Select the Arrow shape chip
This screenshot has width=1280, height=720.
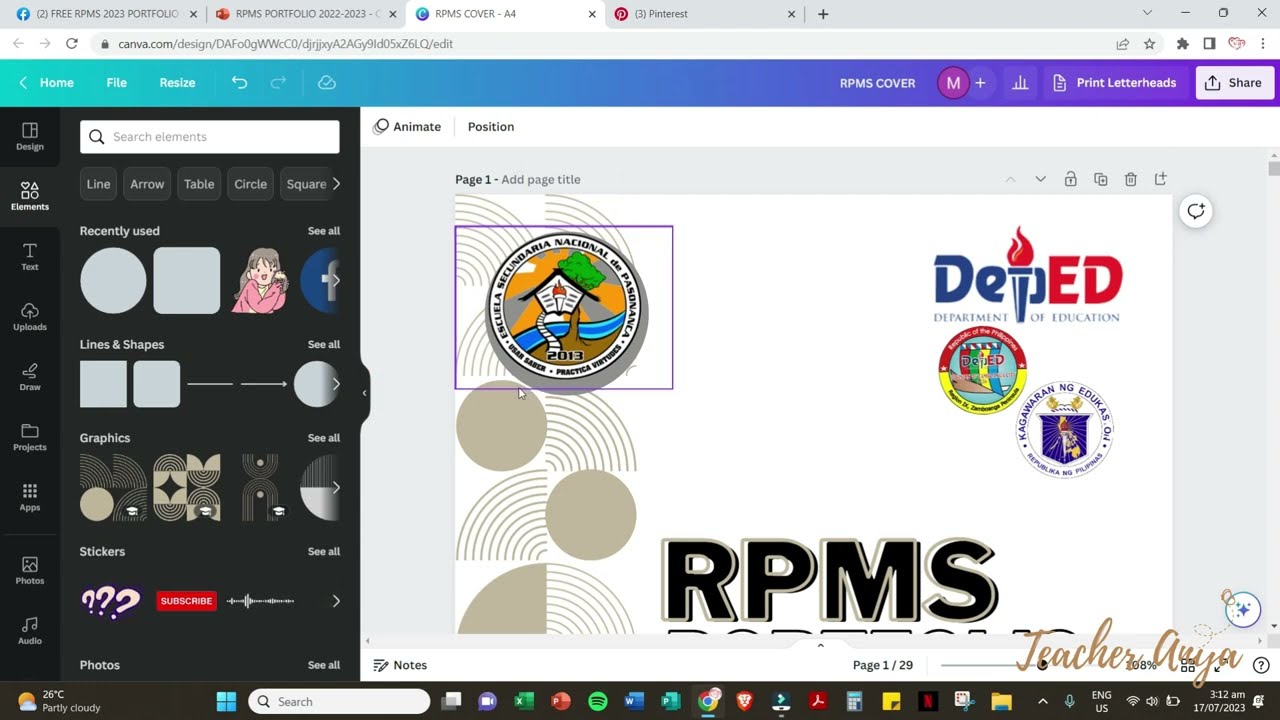pos(147,184)
